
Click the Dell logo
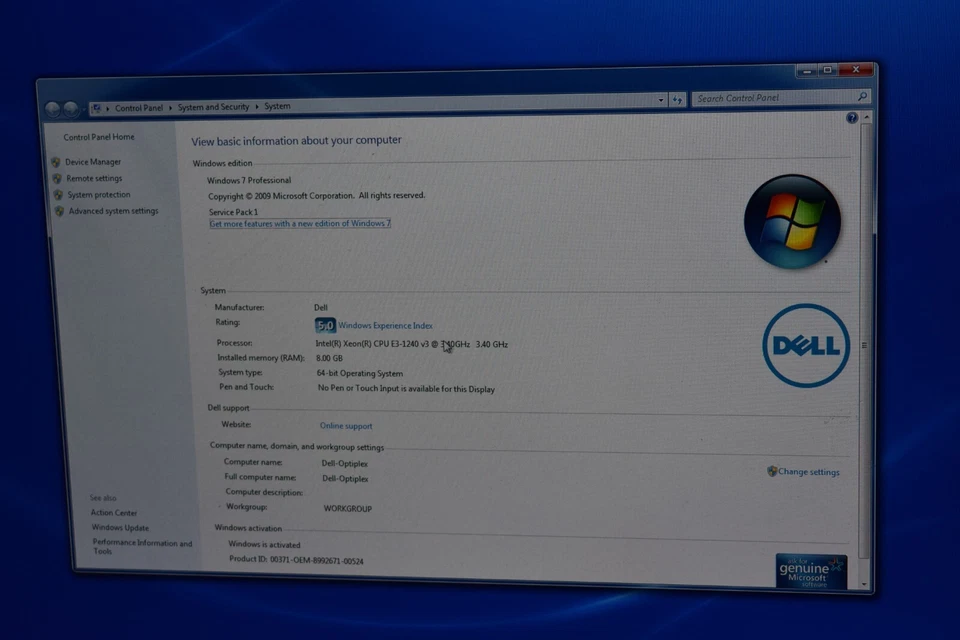806,345
